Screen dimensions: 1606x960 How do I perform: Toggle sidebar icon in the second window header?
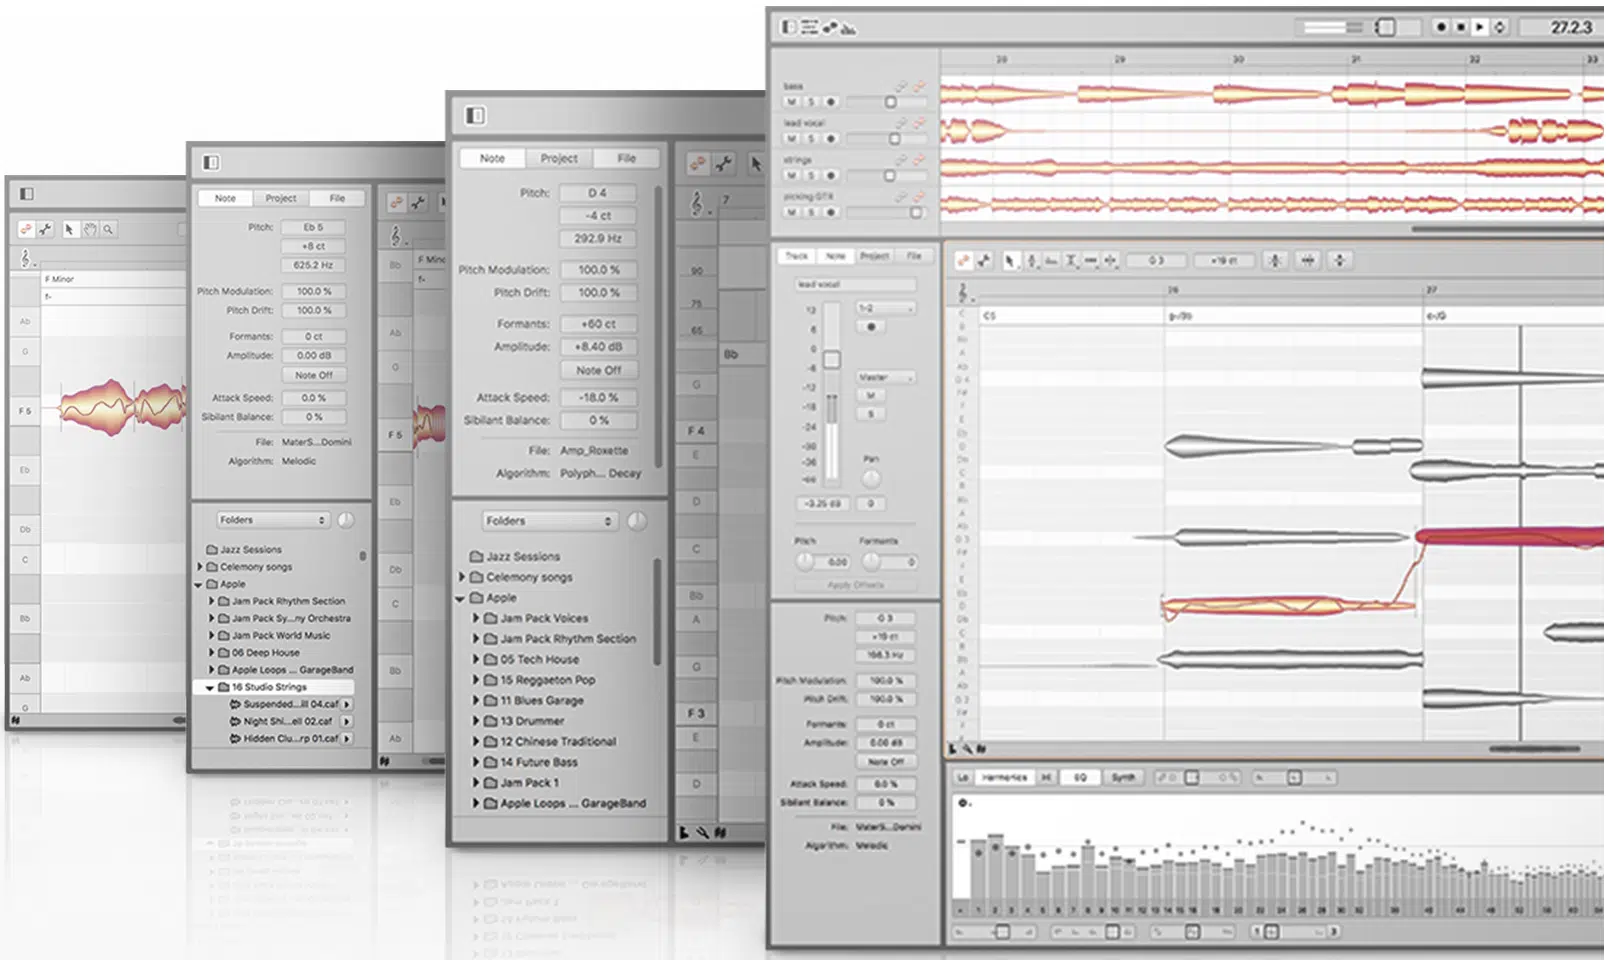click(x=211, y=162)
